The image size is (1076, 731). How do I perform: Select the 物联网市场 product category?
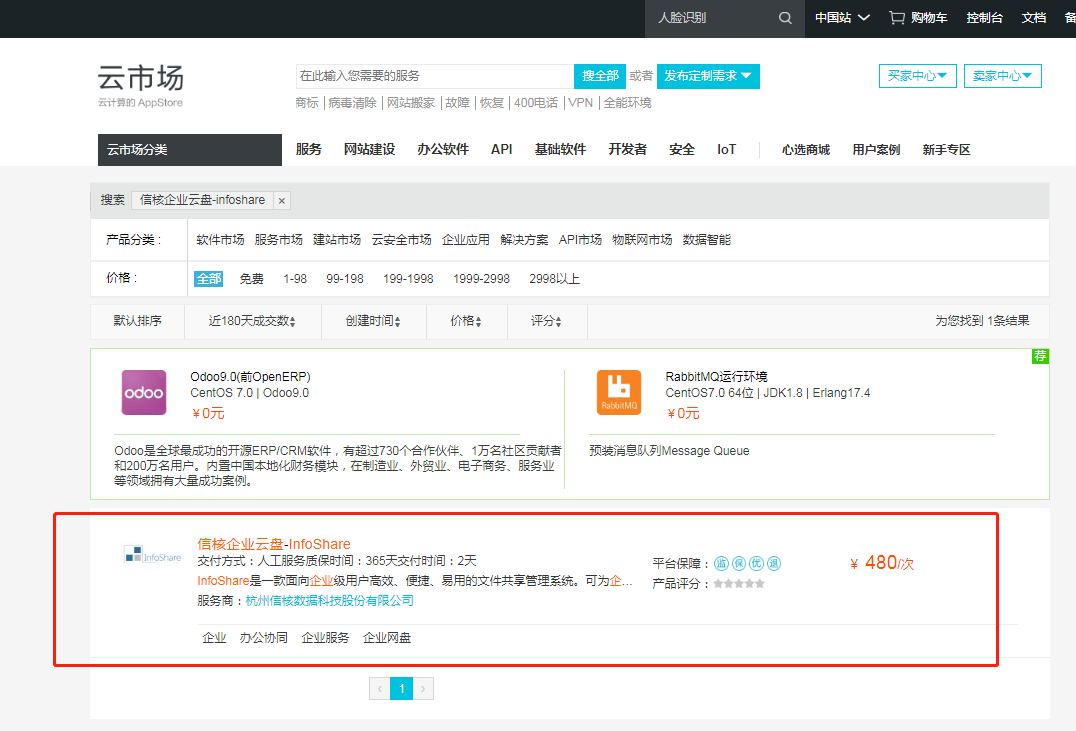point(642,240)
